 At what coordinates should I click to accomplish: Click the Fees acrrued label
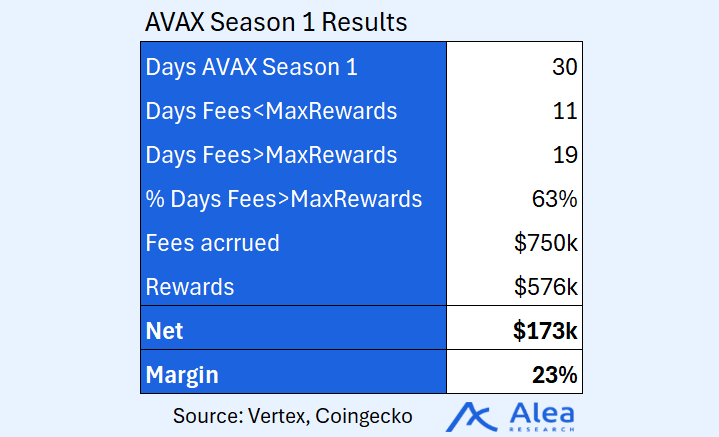[212, 243]
